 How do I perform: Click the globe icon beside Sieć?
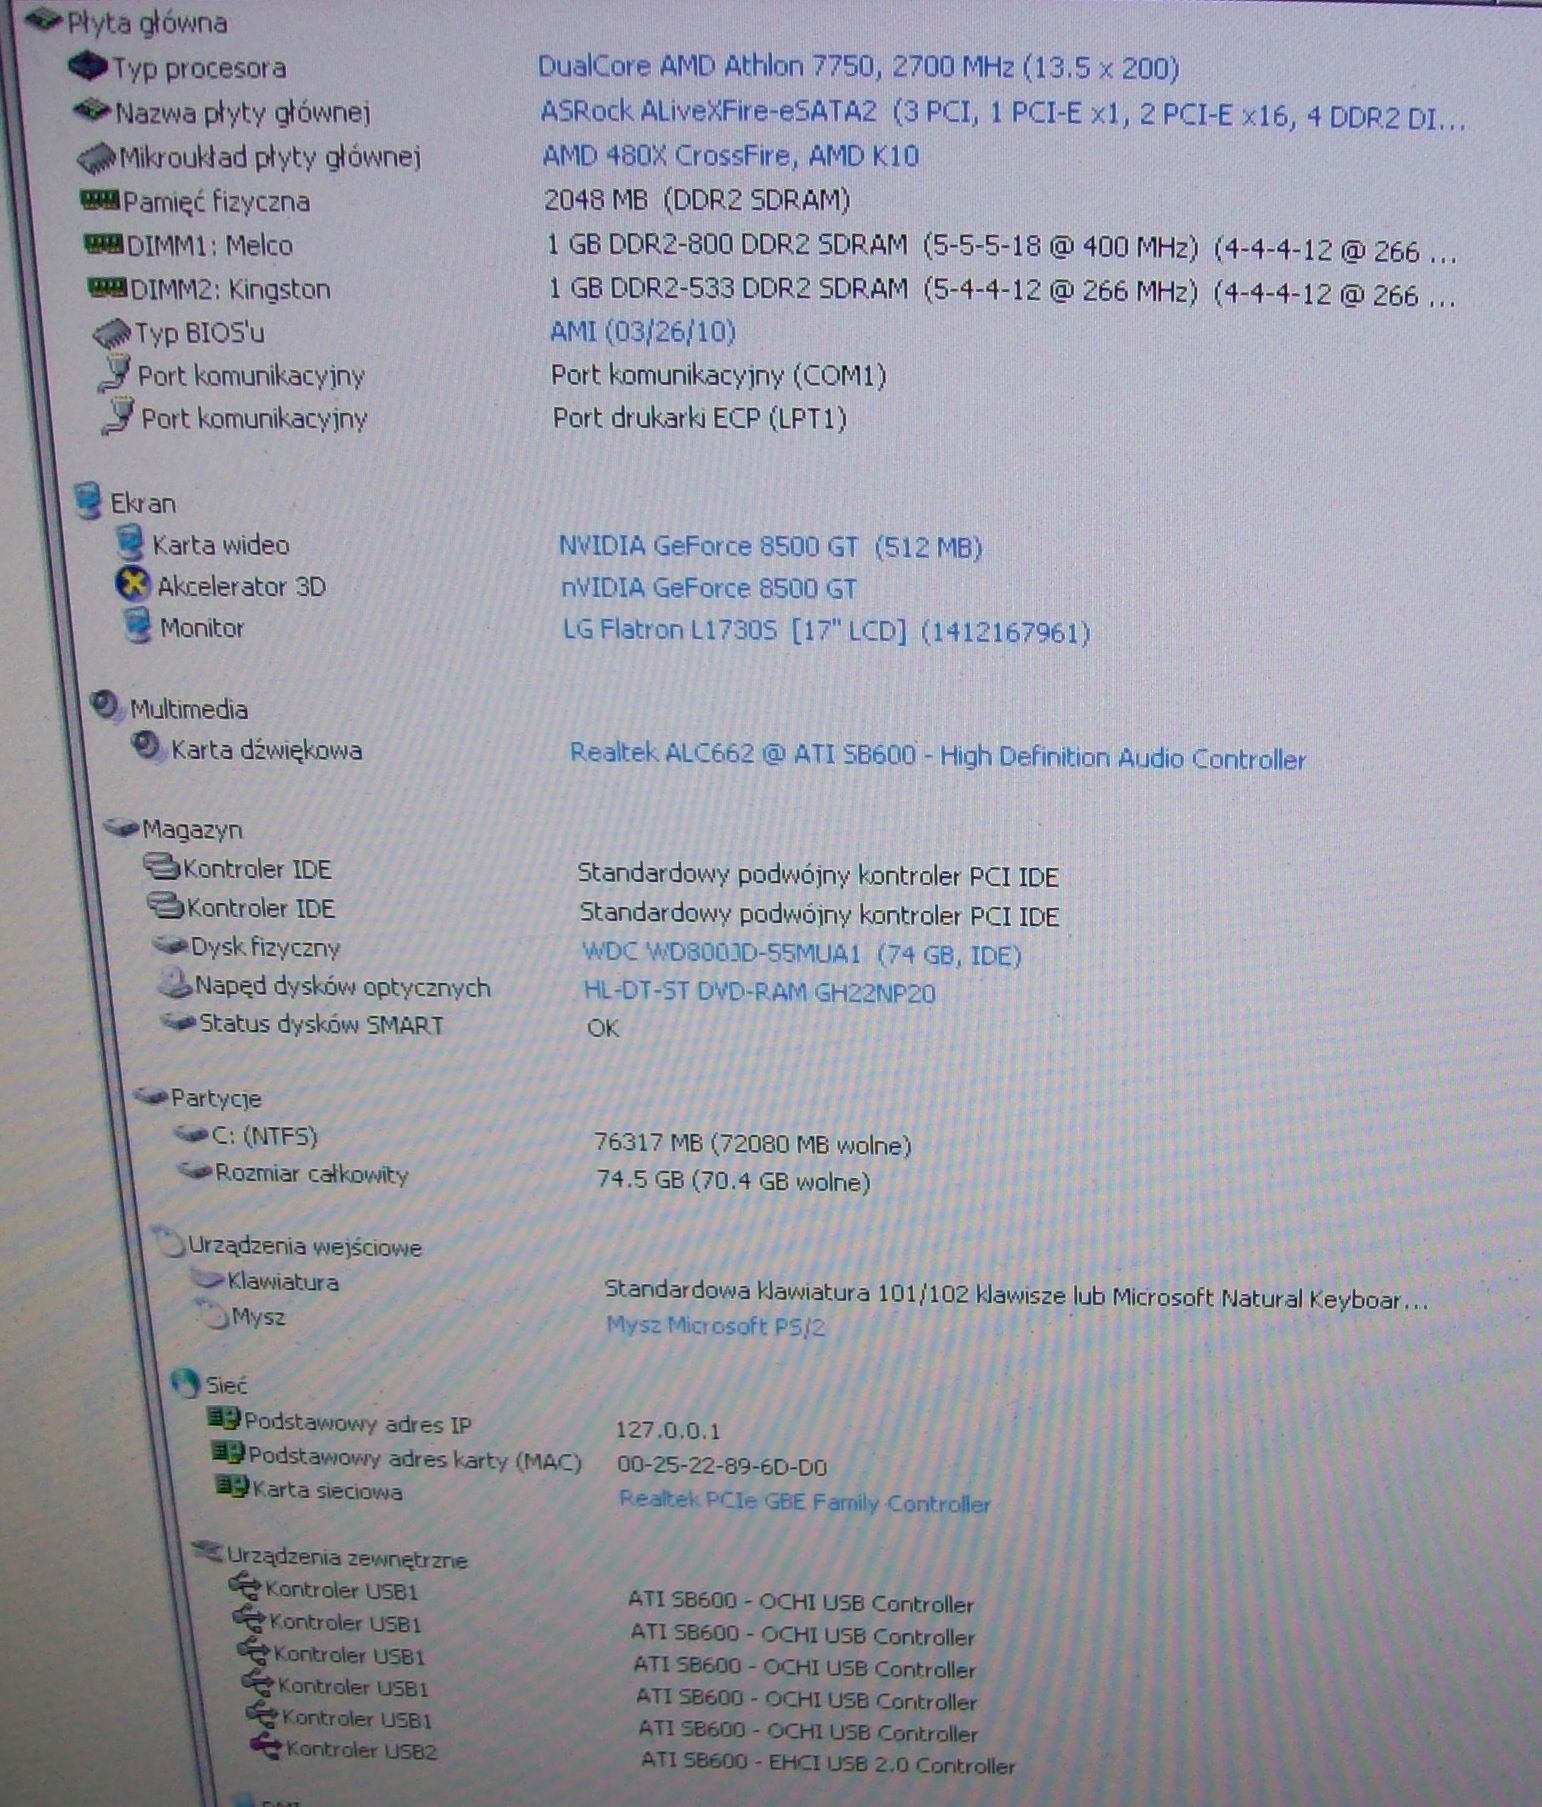[185, 1383]
